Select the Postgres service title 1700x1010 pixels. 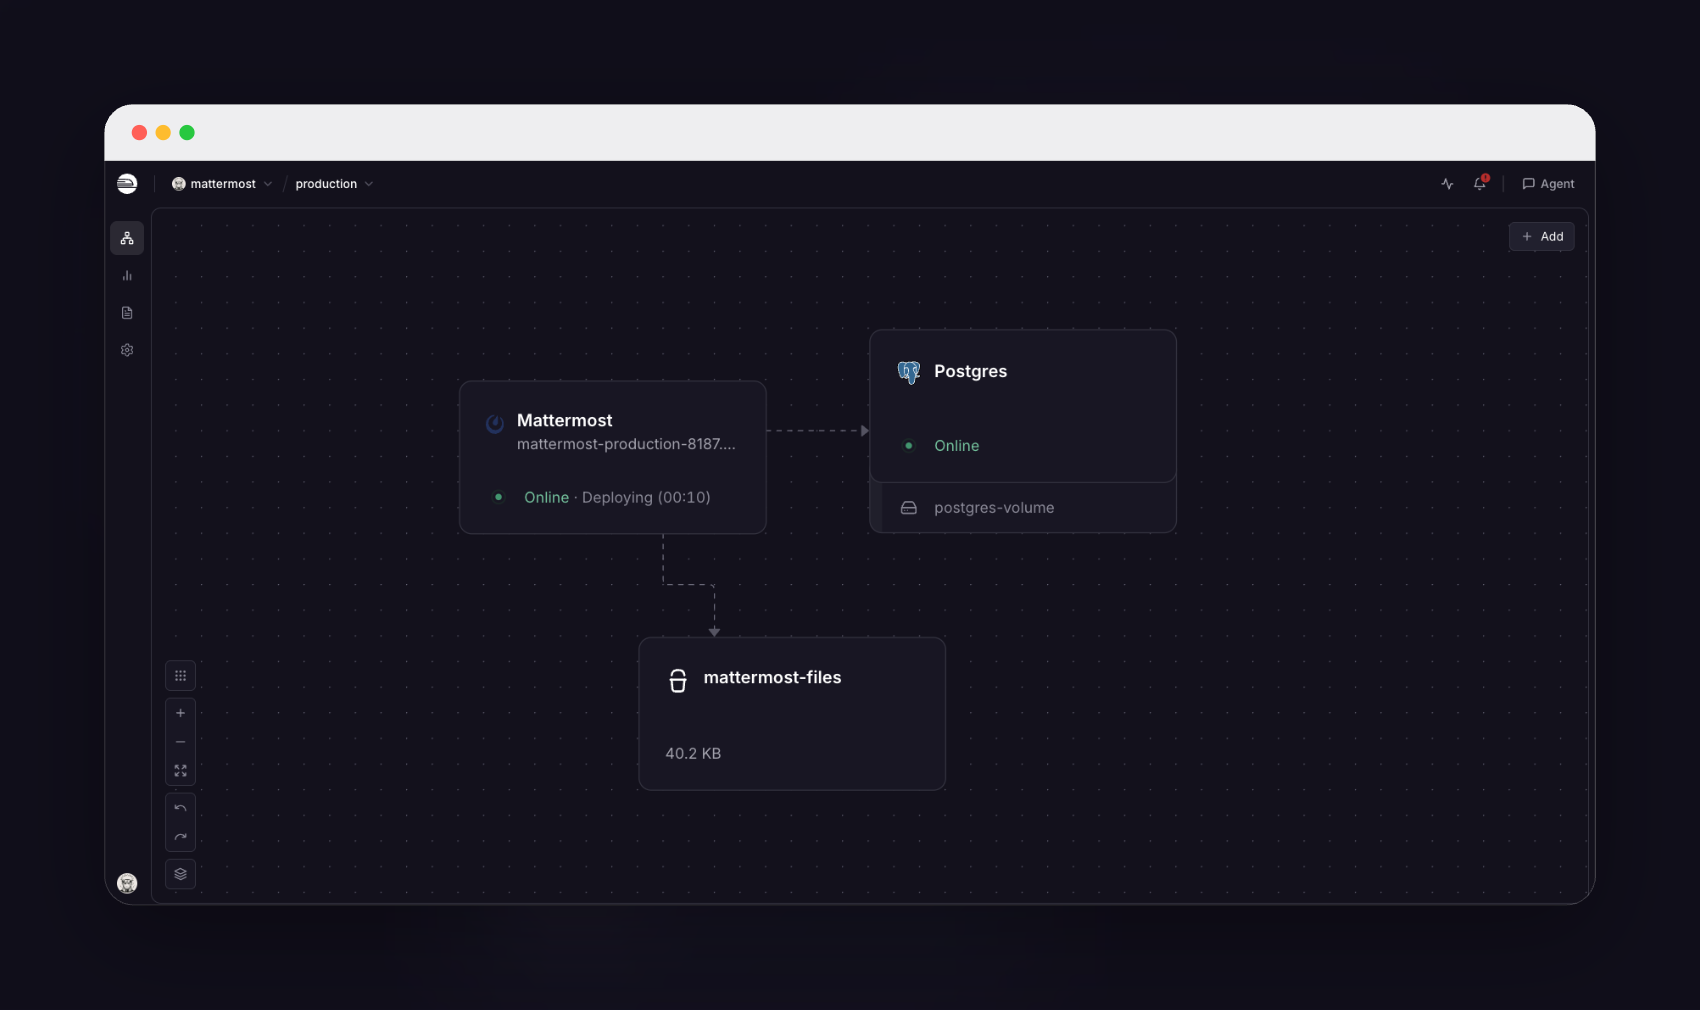click(970, 371)
